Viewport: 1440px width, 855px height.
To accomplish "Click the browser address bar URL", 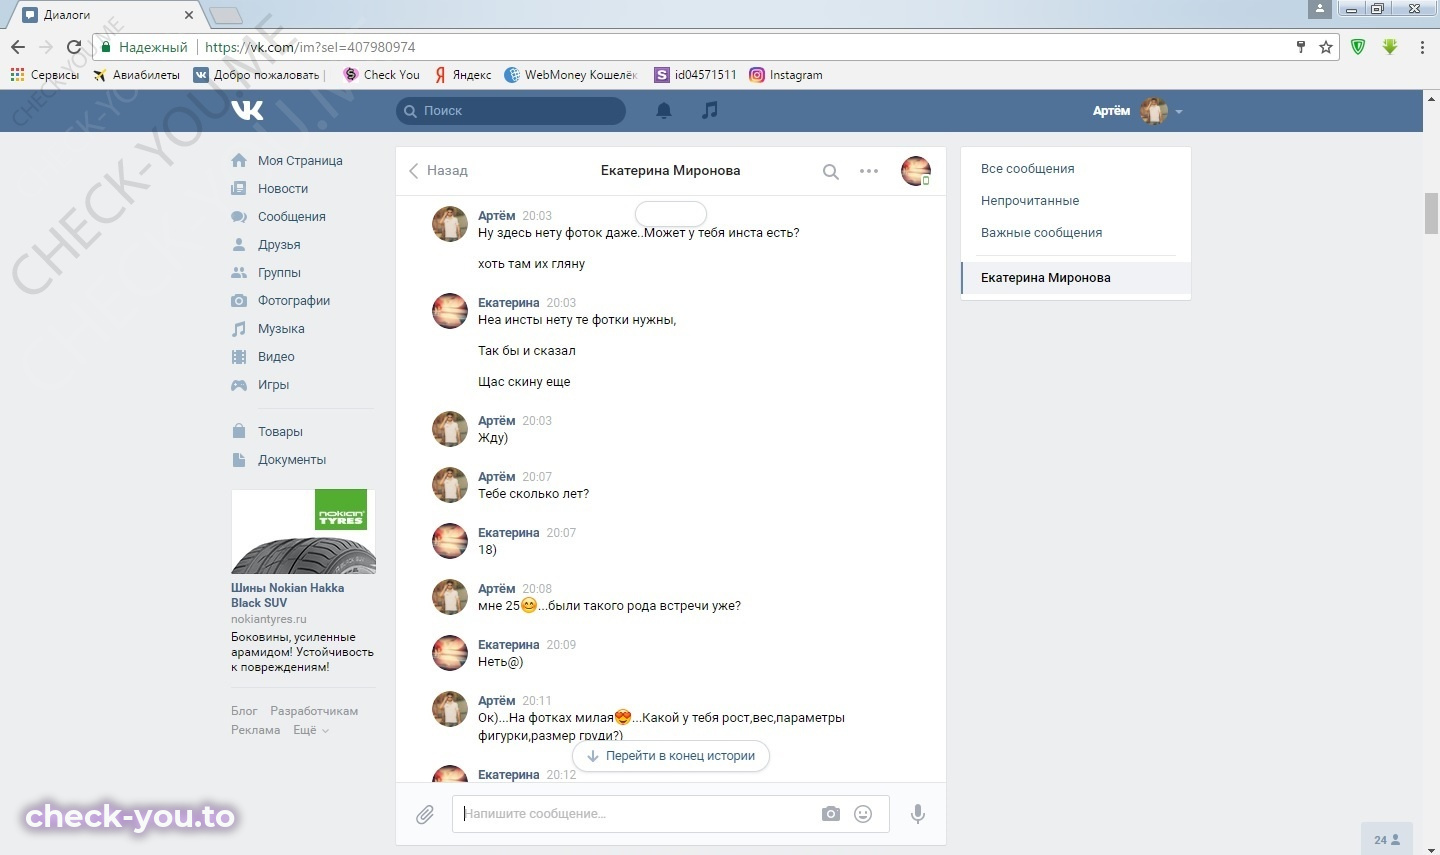I will pos(310,47).
